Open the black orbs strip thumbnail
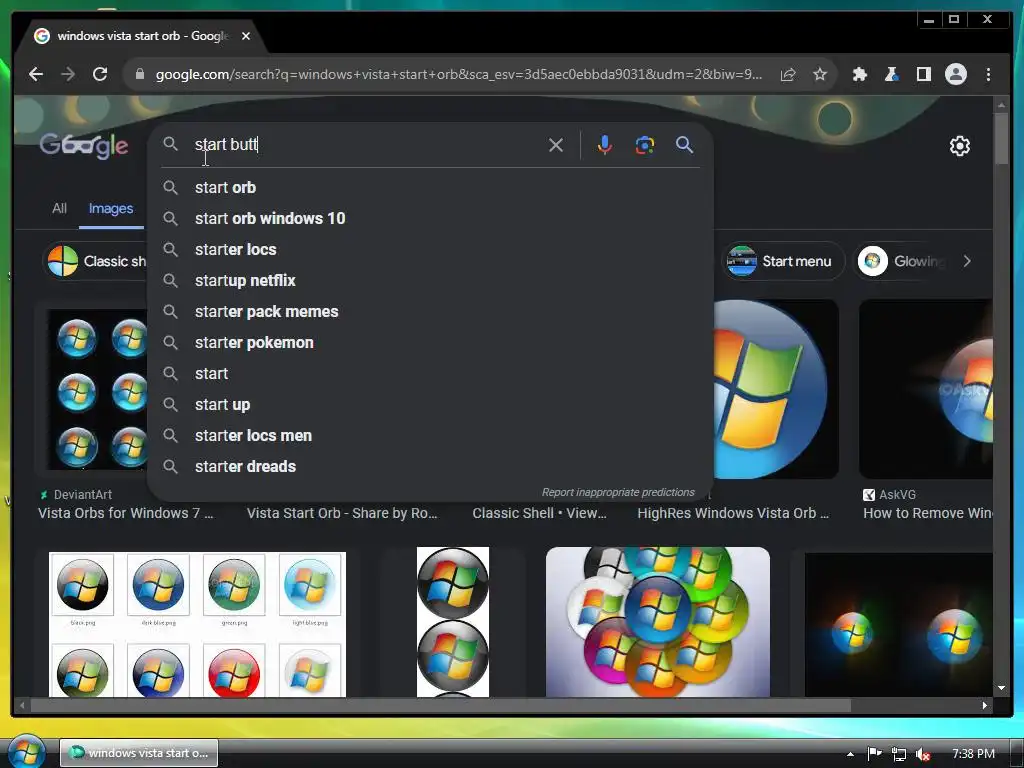The width and height of the screenshot is (1024, 768). (453, 622)
